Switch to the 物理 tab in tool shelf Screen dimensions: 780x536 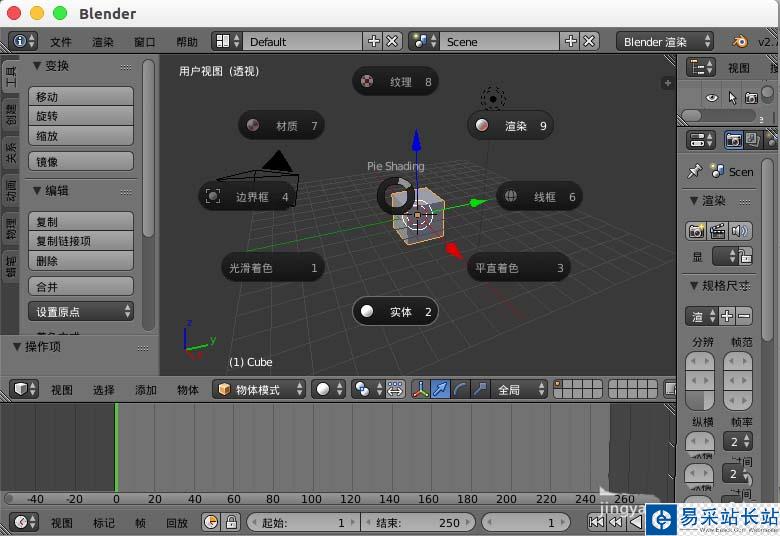coord(10,228)
